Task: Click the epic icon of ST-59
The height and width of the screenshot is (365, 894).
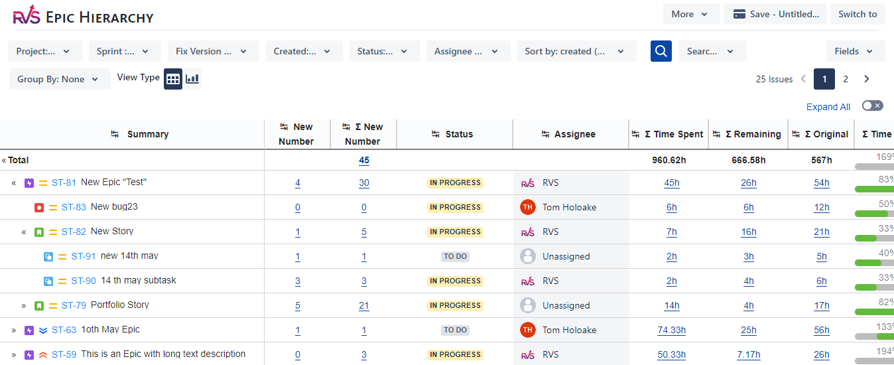Action: 29,355
